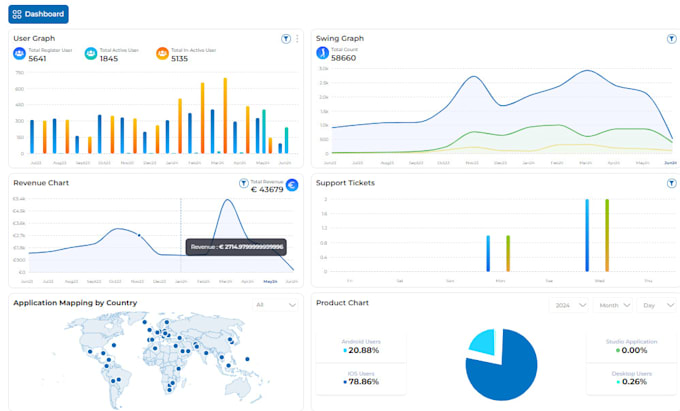This screenshot has height=411, width=680.
Task: Expand the Day dropdown in Product Chart
Action: tap(657, 305)
